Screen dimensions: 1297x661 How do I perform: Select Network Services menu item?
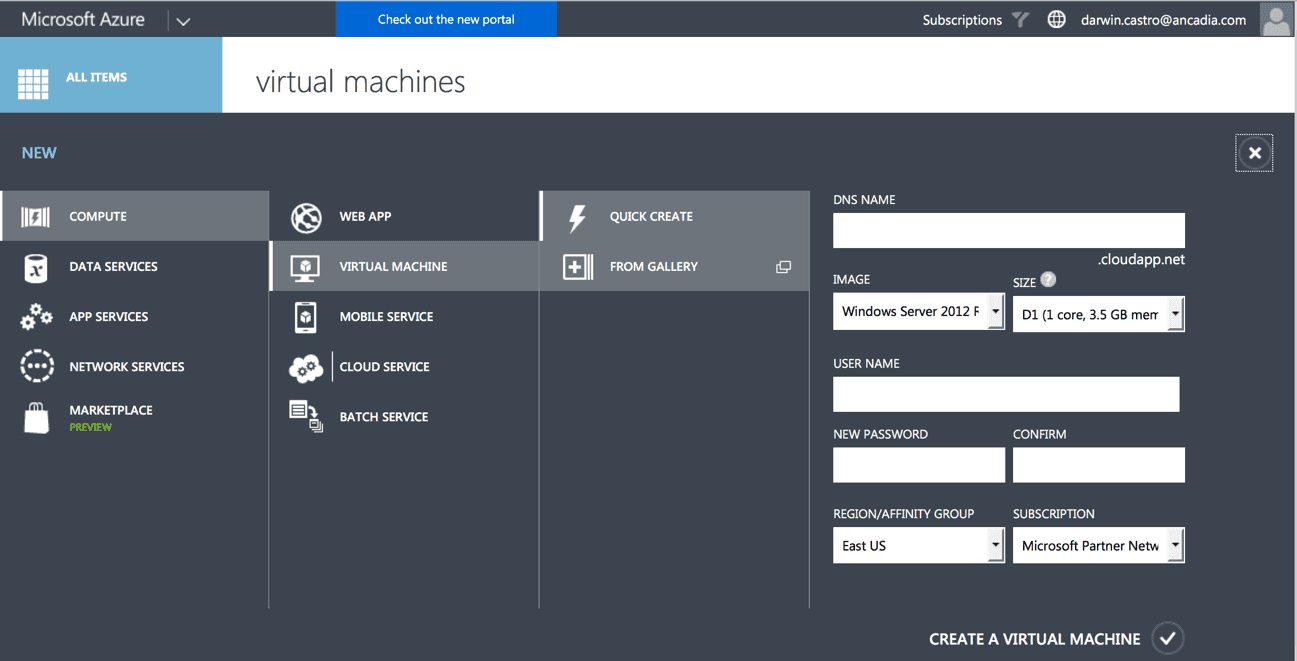135,367
